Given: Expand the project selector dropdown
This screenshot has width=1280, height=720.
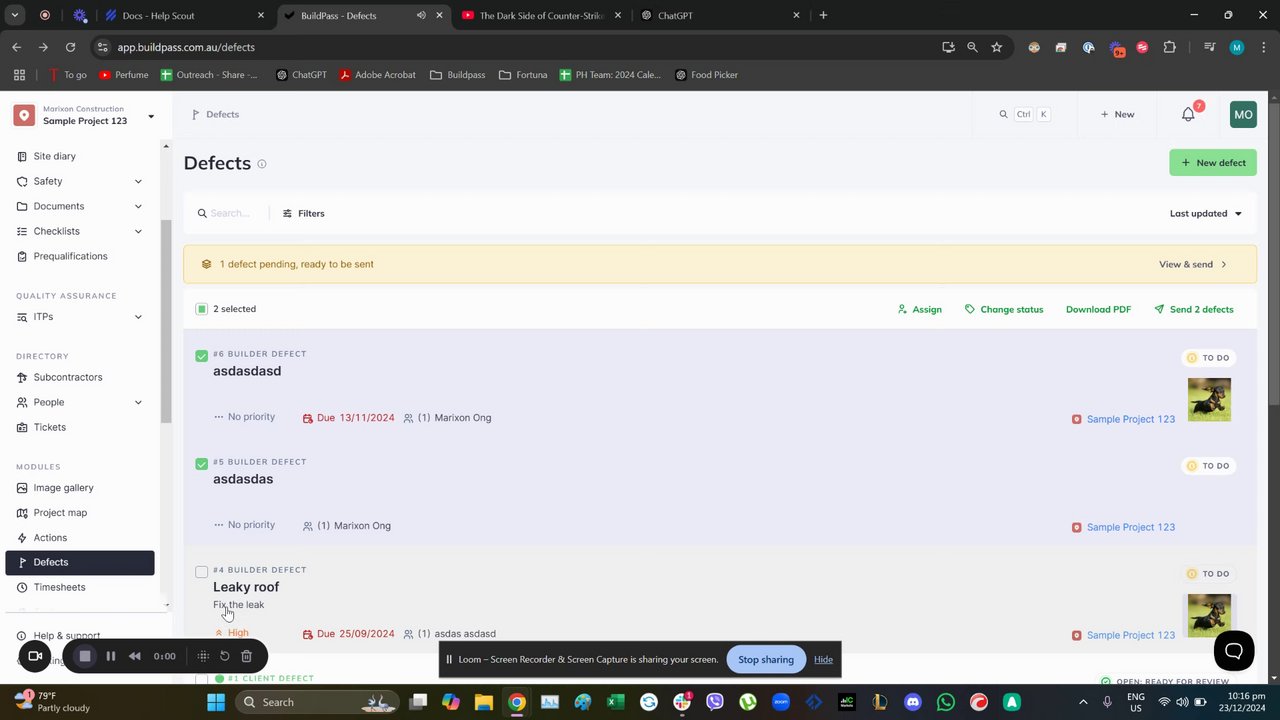Looking at the screenshot, I should [151, 116].
